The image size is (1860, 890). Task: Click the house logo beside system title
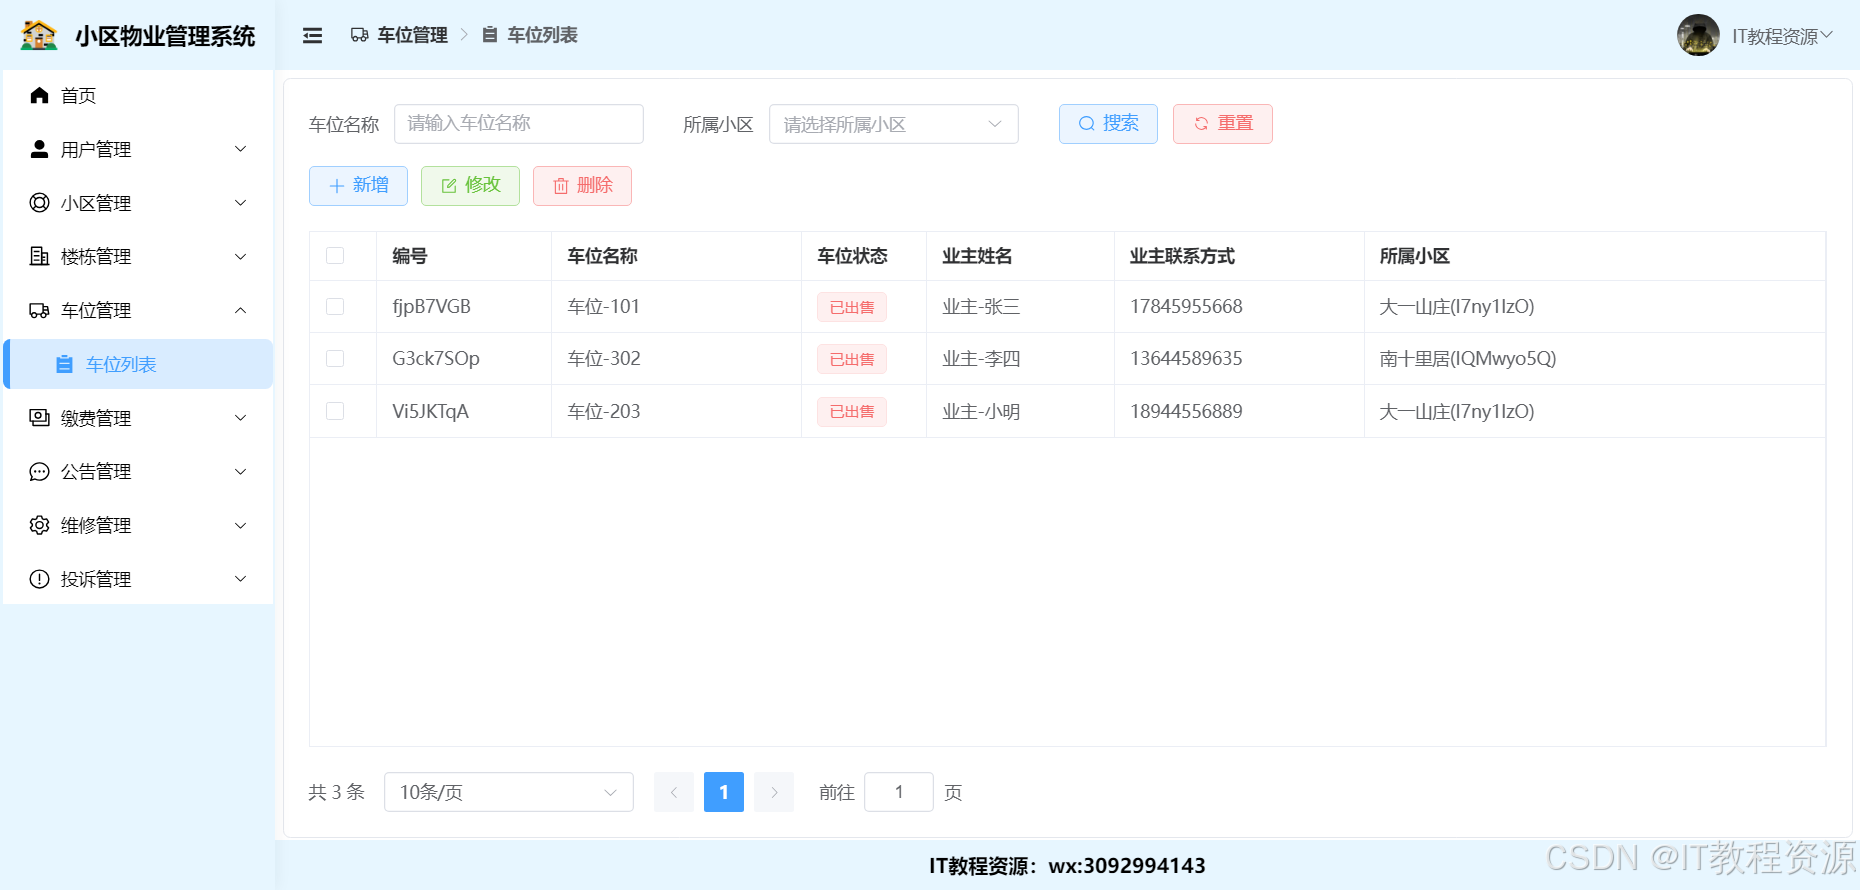(39, 35)
